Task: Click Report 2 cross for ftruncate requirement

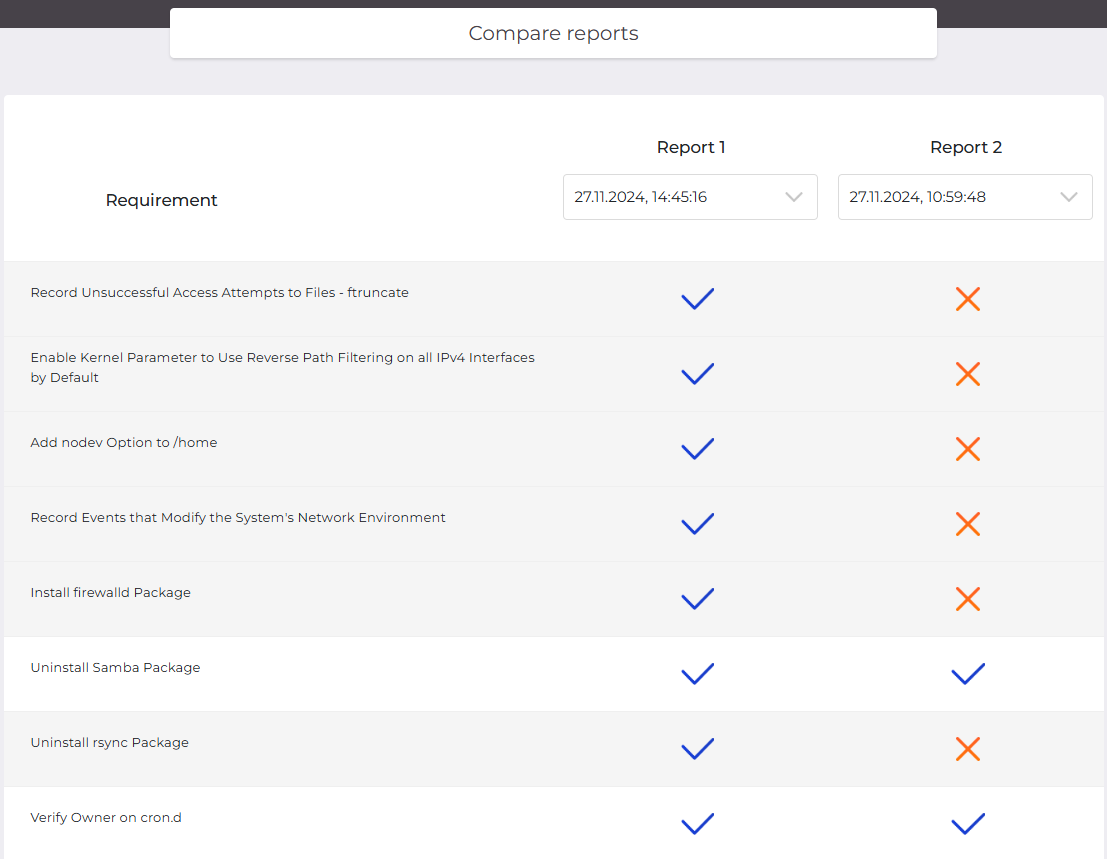Action: (967, 299)
